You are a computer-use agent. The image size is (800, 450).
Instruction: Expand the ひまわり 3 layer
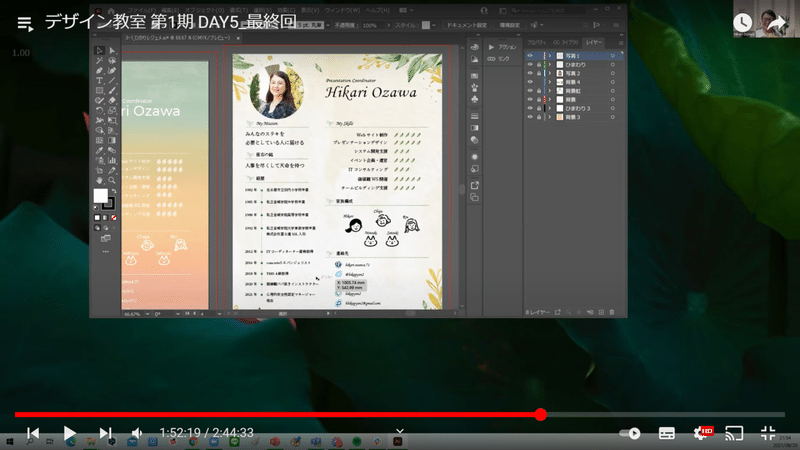click(x=550, y=108)
